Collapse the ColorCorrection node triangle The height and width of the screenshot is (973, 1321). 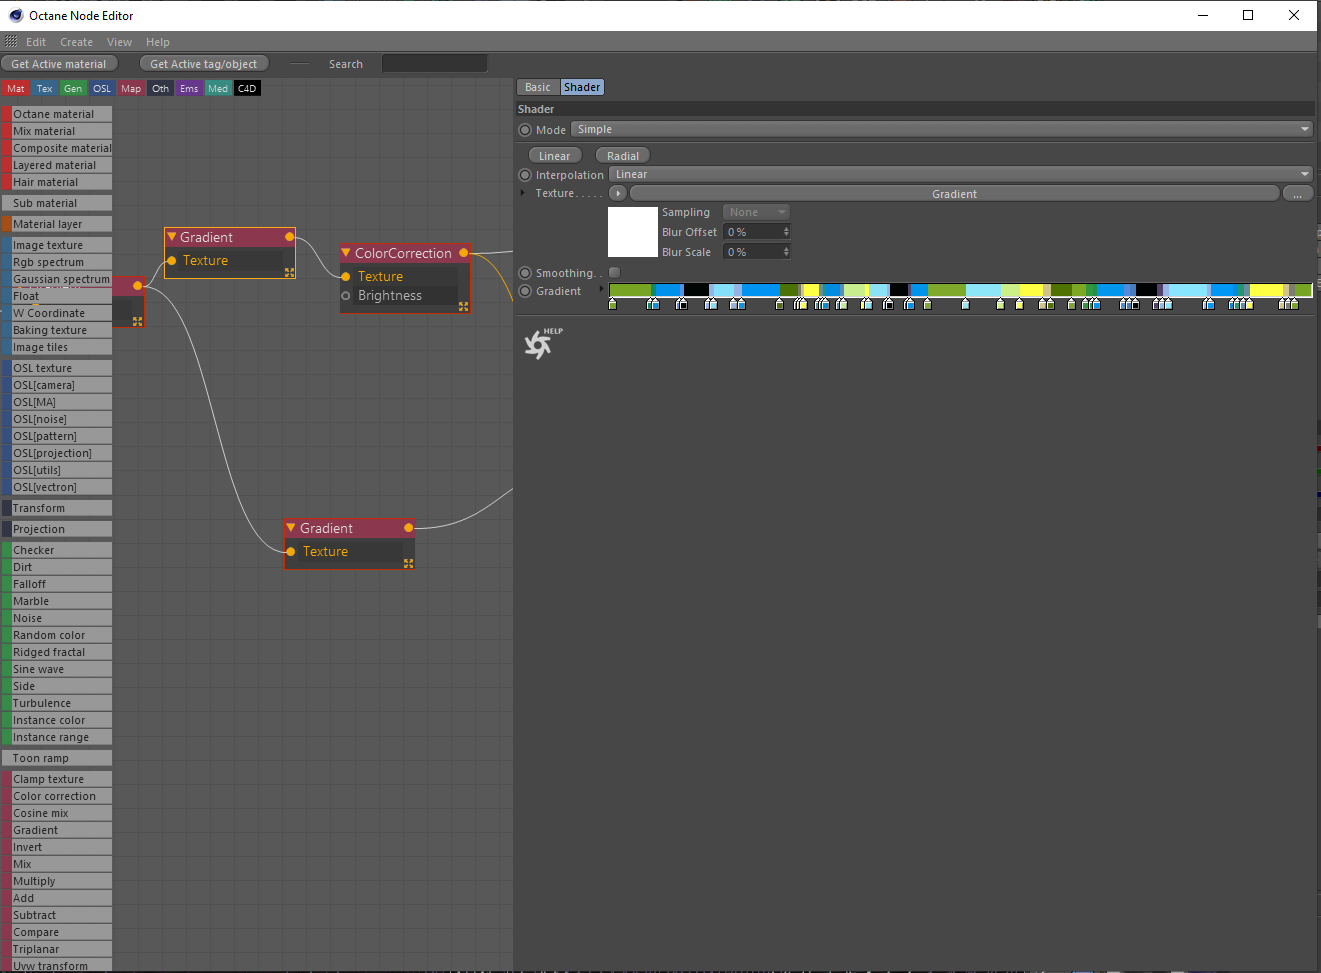click(346, 253)
